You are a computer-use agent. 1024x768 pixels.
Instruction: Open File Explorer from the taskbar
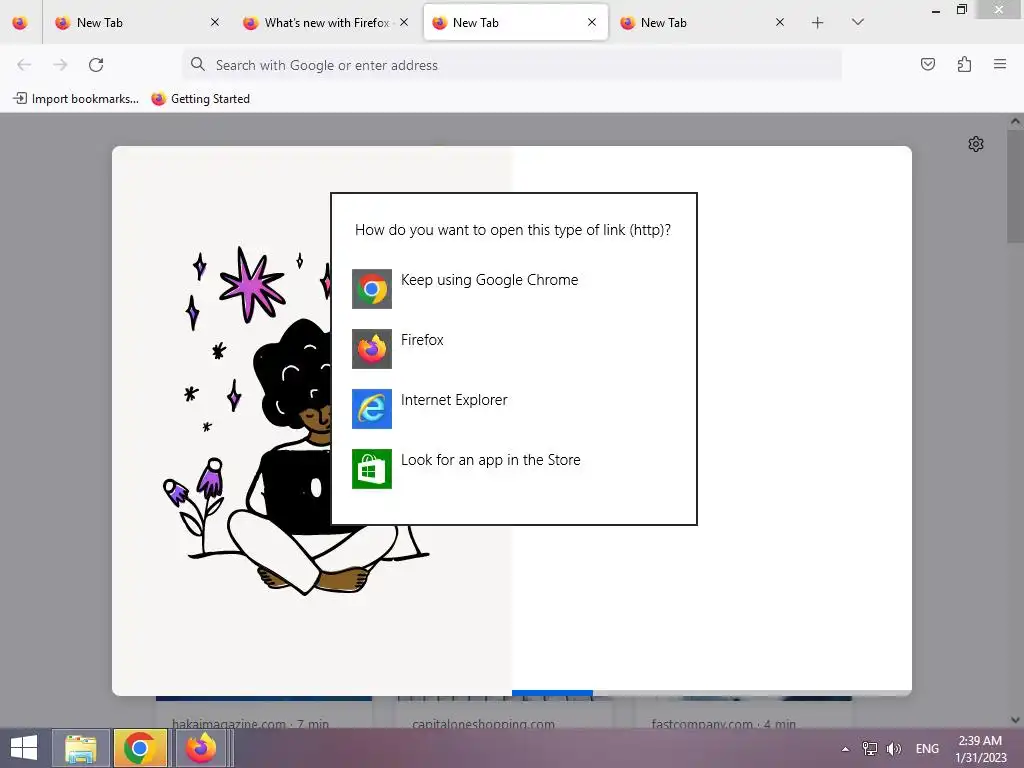pos(81,748)
